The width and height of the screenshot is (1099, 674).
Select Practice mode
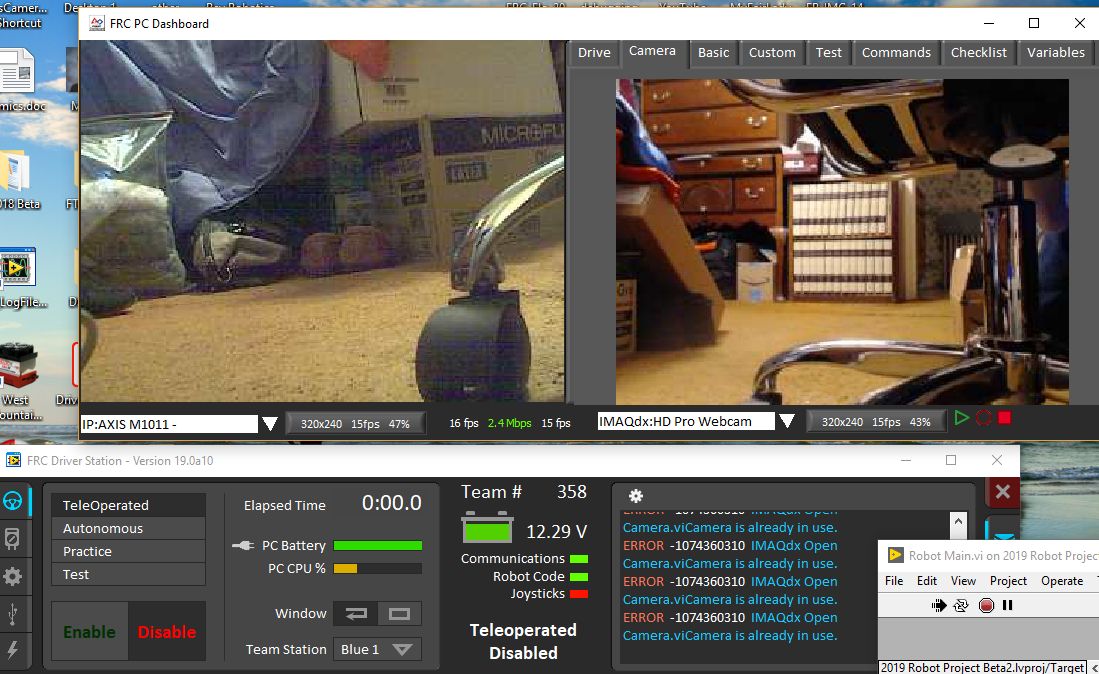pos(128,551)
